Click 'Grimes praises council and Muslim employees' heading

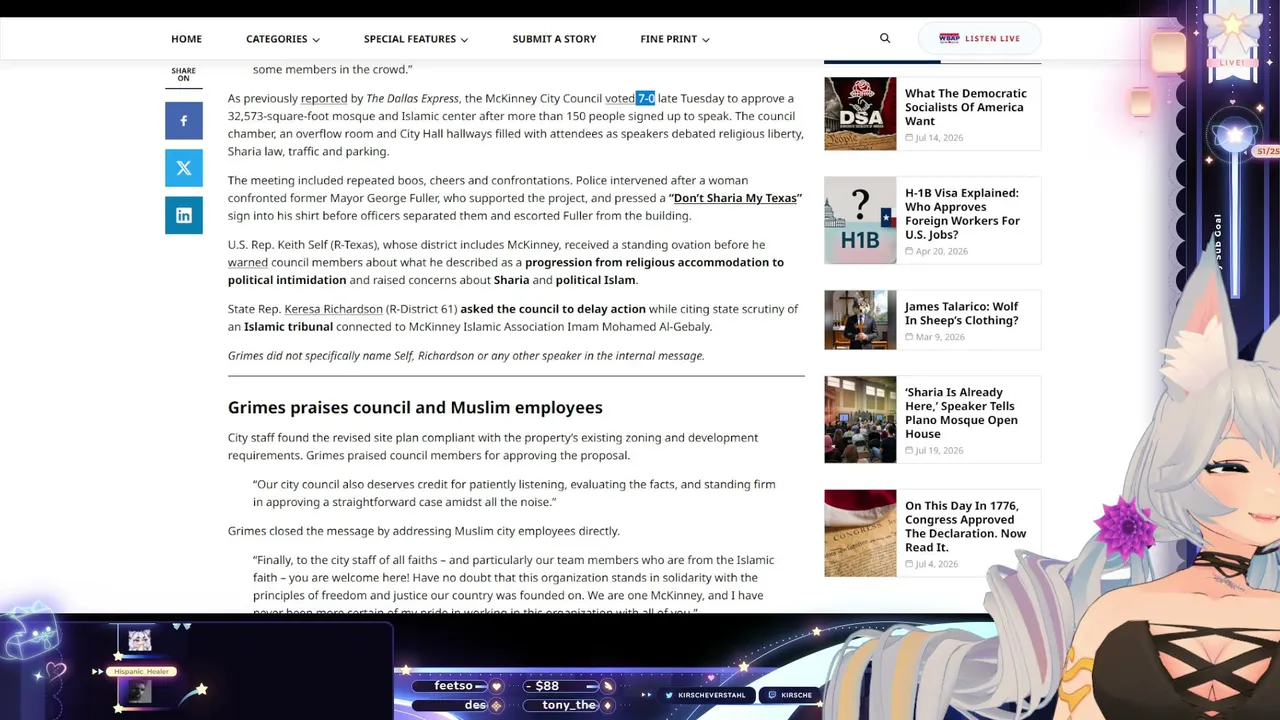click(415, 407)
